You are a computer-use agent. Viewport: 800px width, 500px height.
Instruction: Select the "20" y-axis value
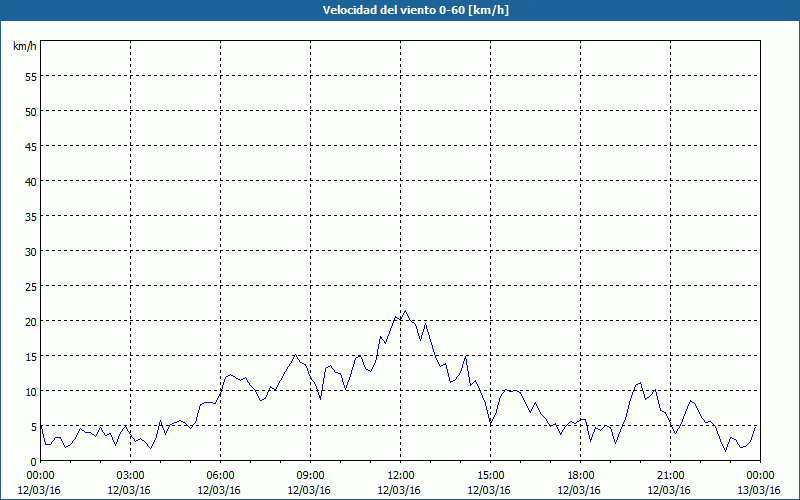click(x=31, y=321)
